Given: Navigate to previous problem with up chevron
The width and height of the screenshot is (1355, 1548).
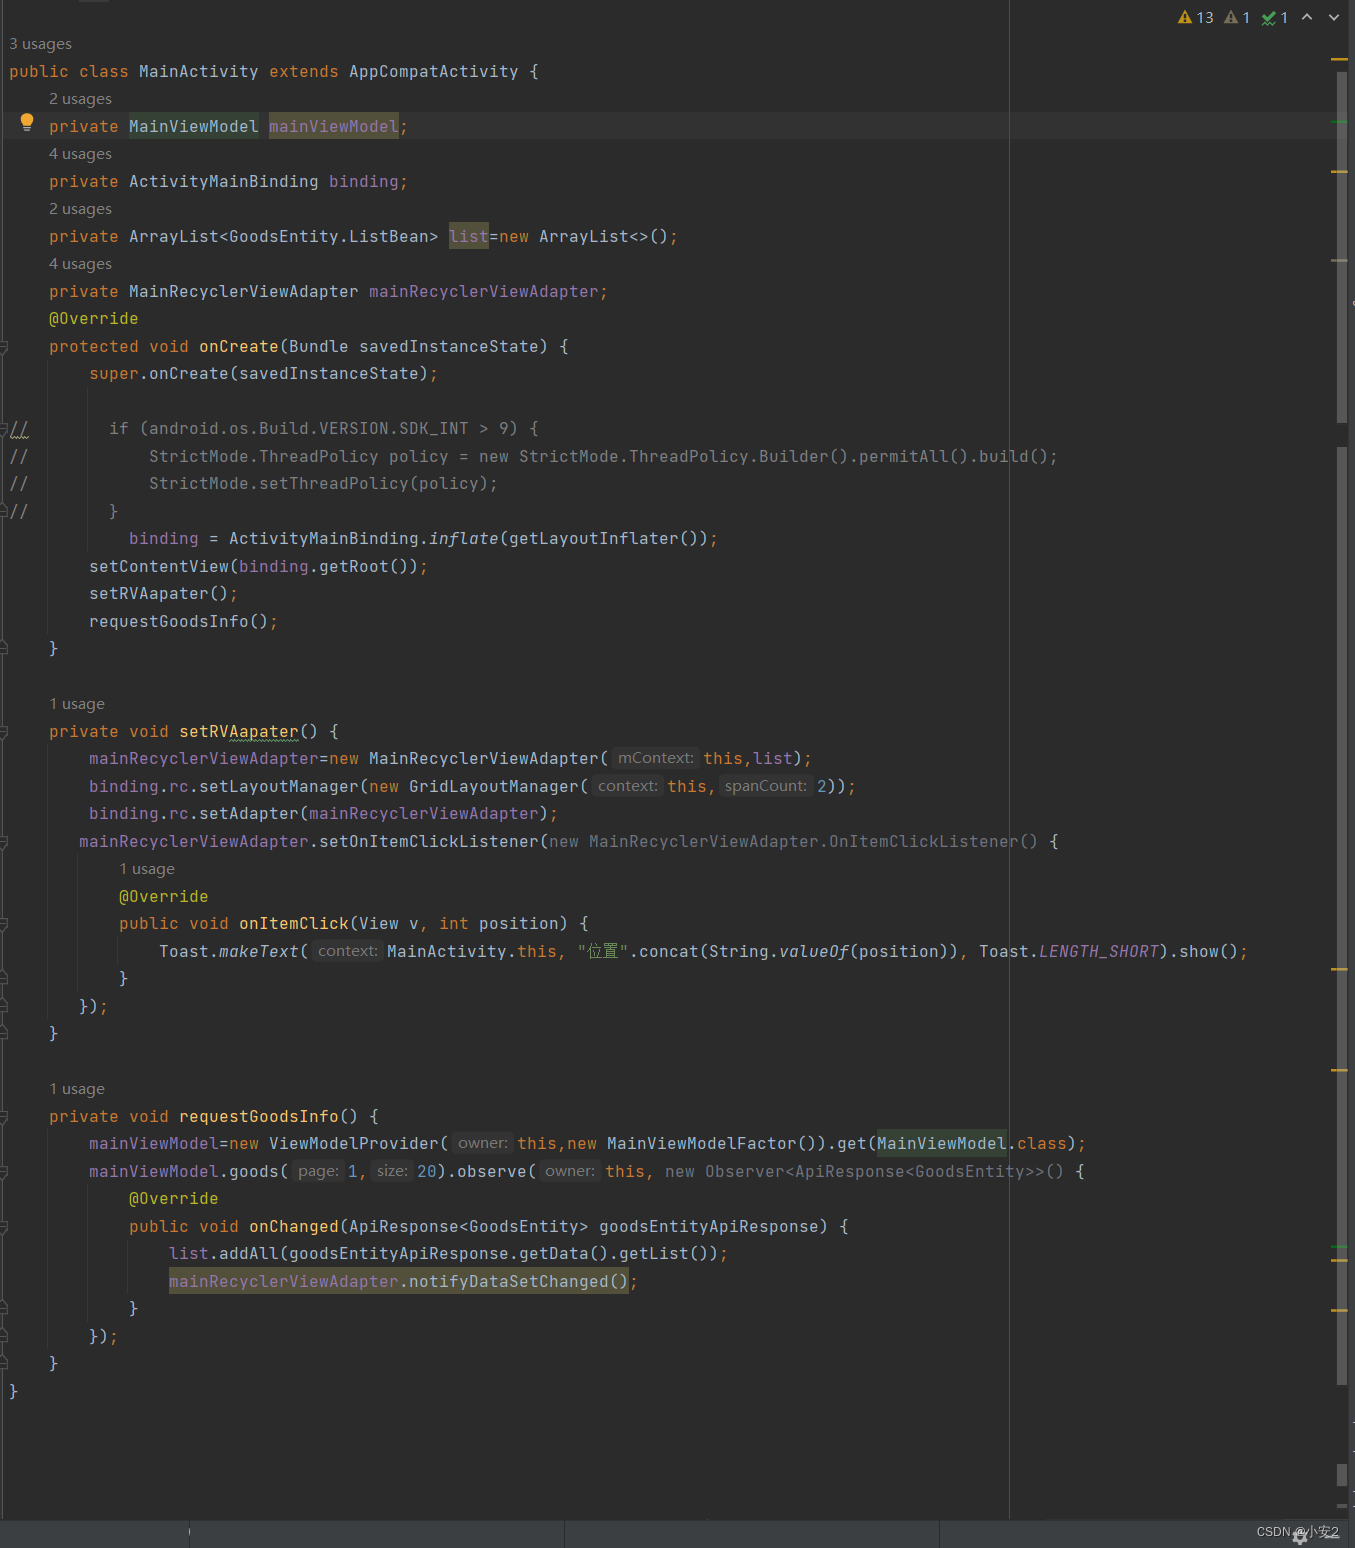Looking at the screenshot, I should tap(1307, 17).
